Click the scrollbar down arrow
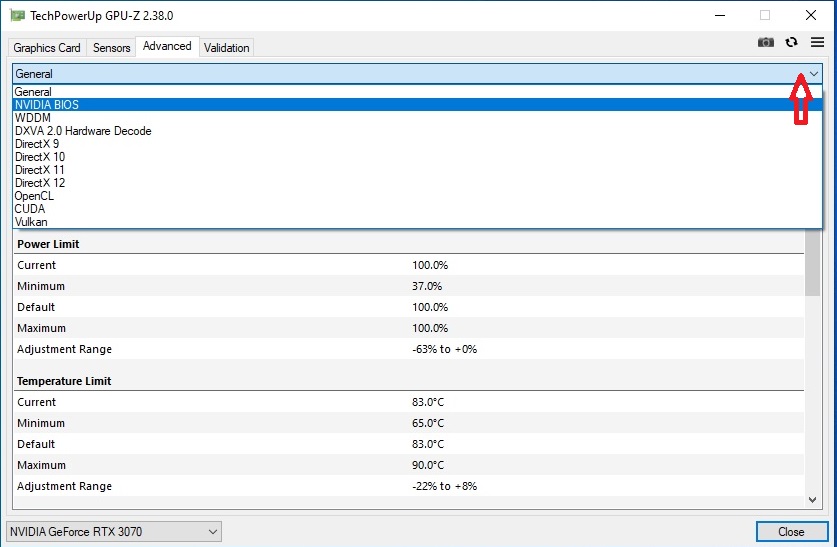This screenshot has width=837, height=547. coord(812,499)
